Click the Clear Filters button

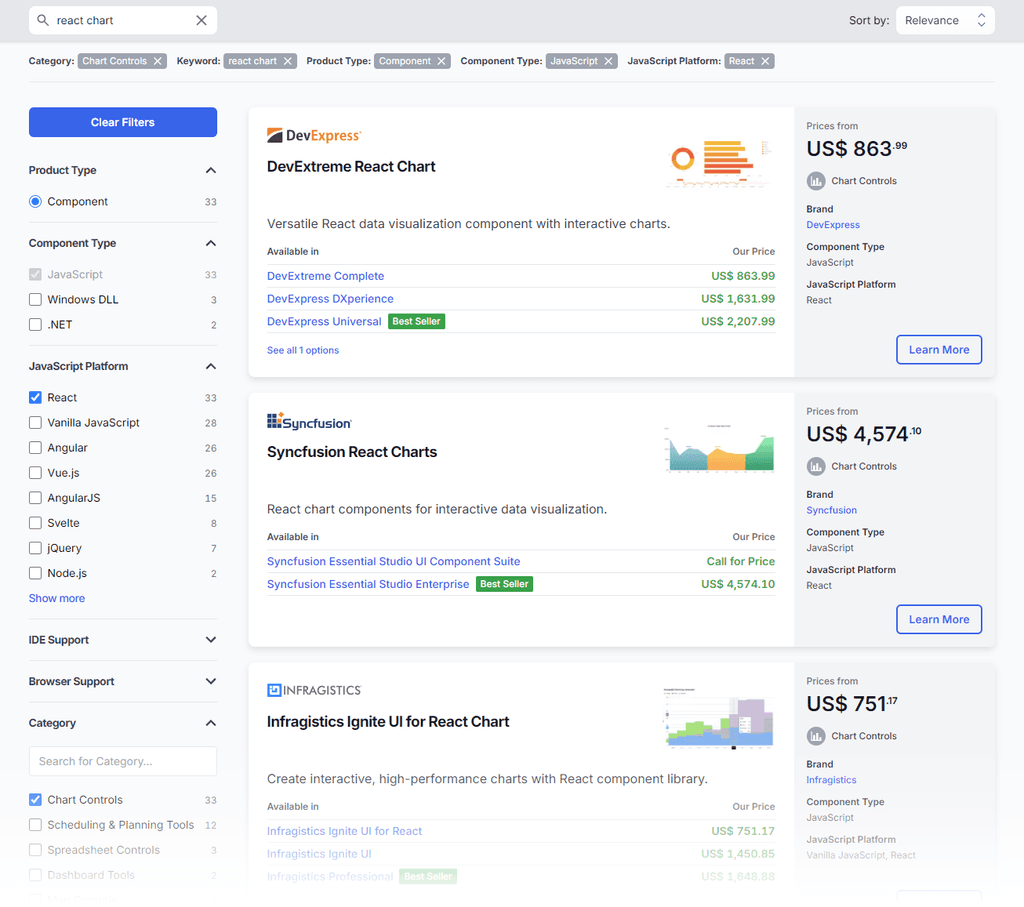tap(123, 122)
